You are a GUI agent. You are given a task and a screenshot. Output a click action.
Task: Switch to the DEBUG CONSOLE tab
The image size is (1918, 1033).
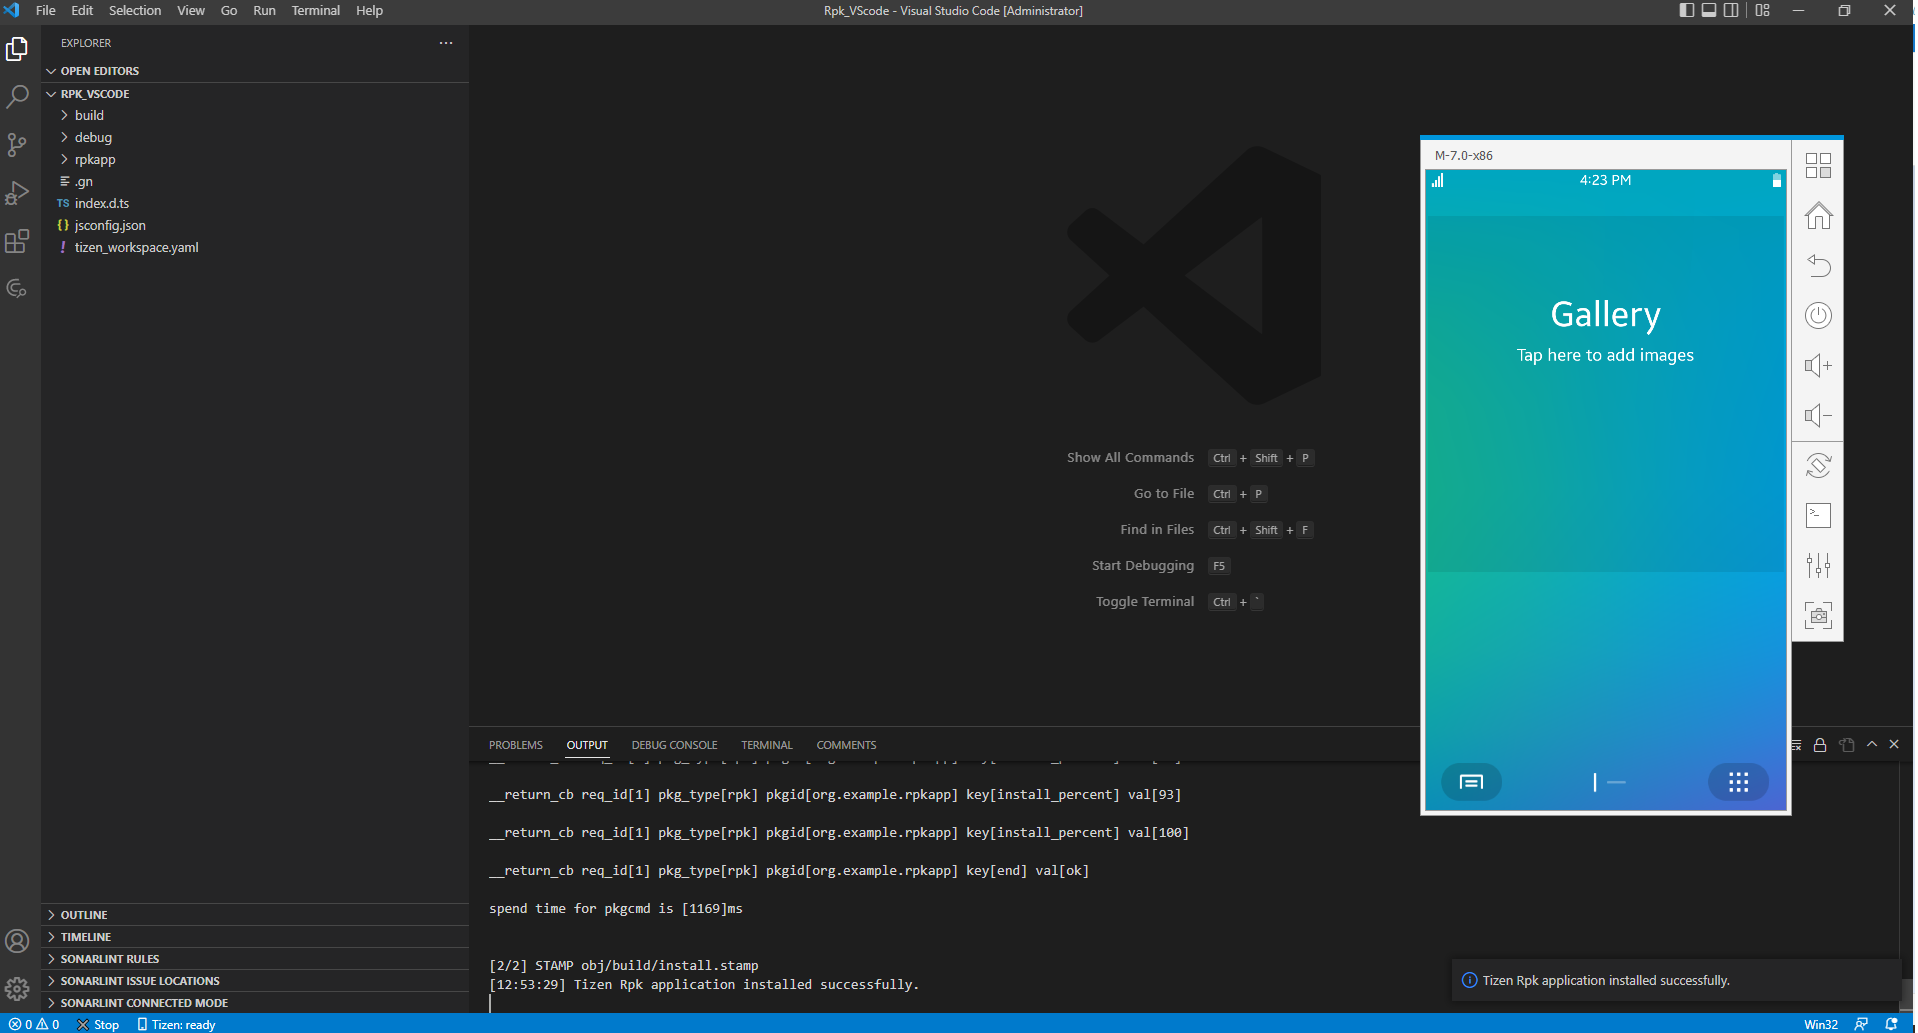click(x=674, y=744)
